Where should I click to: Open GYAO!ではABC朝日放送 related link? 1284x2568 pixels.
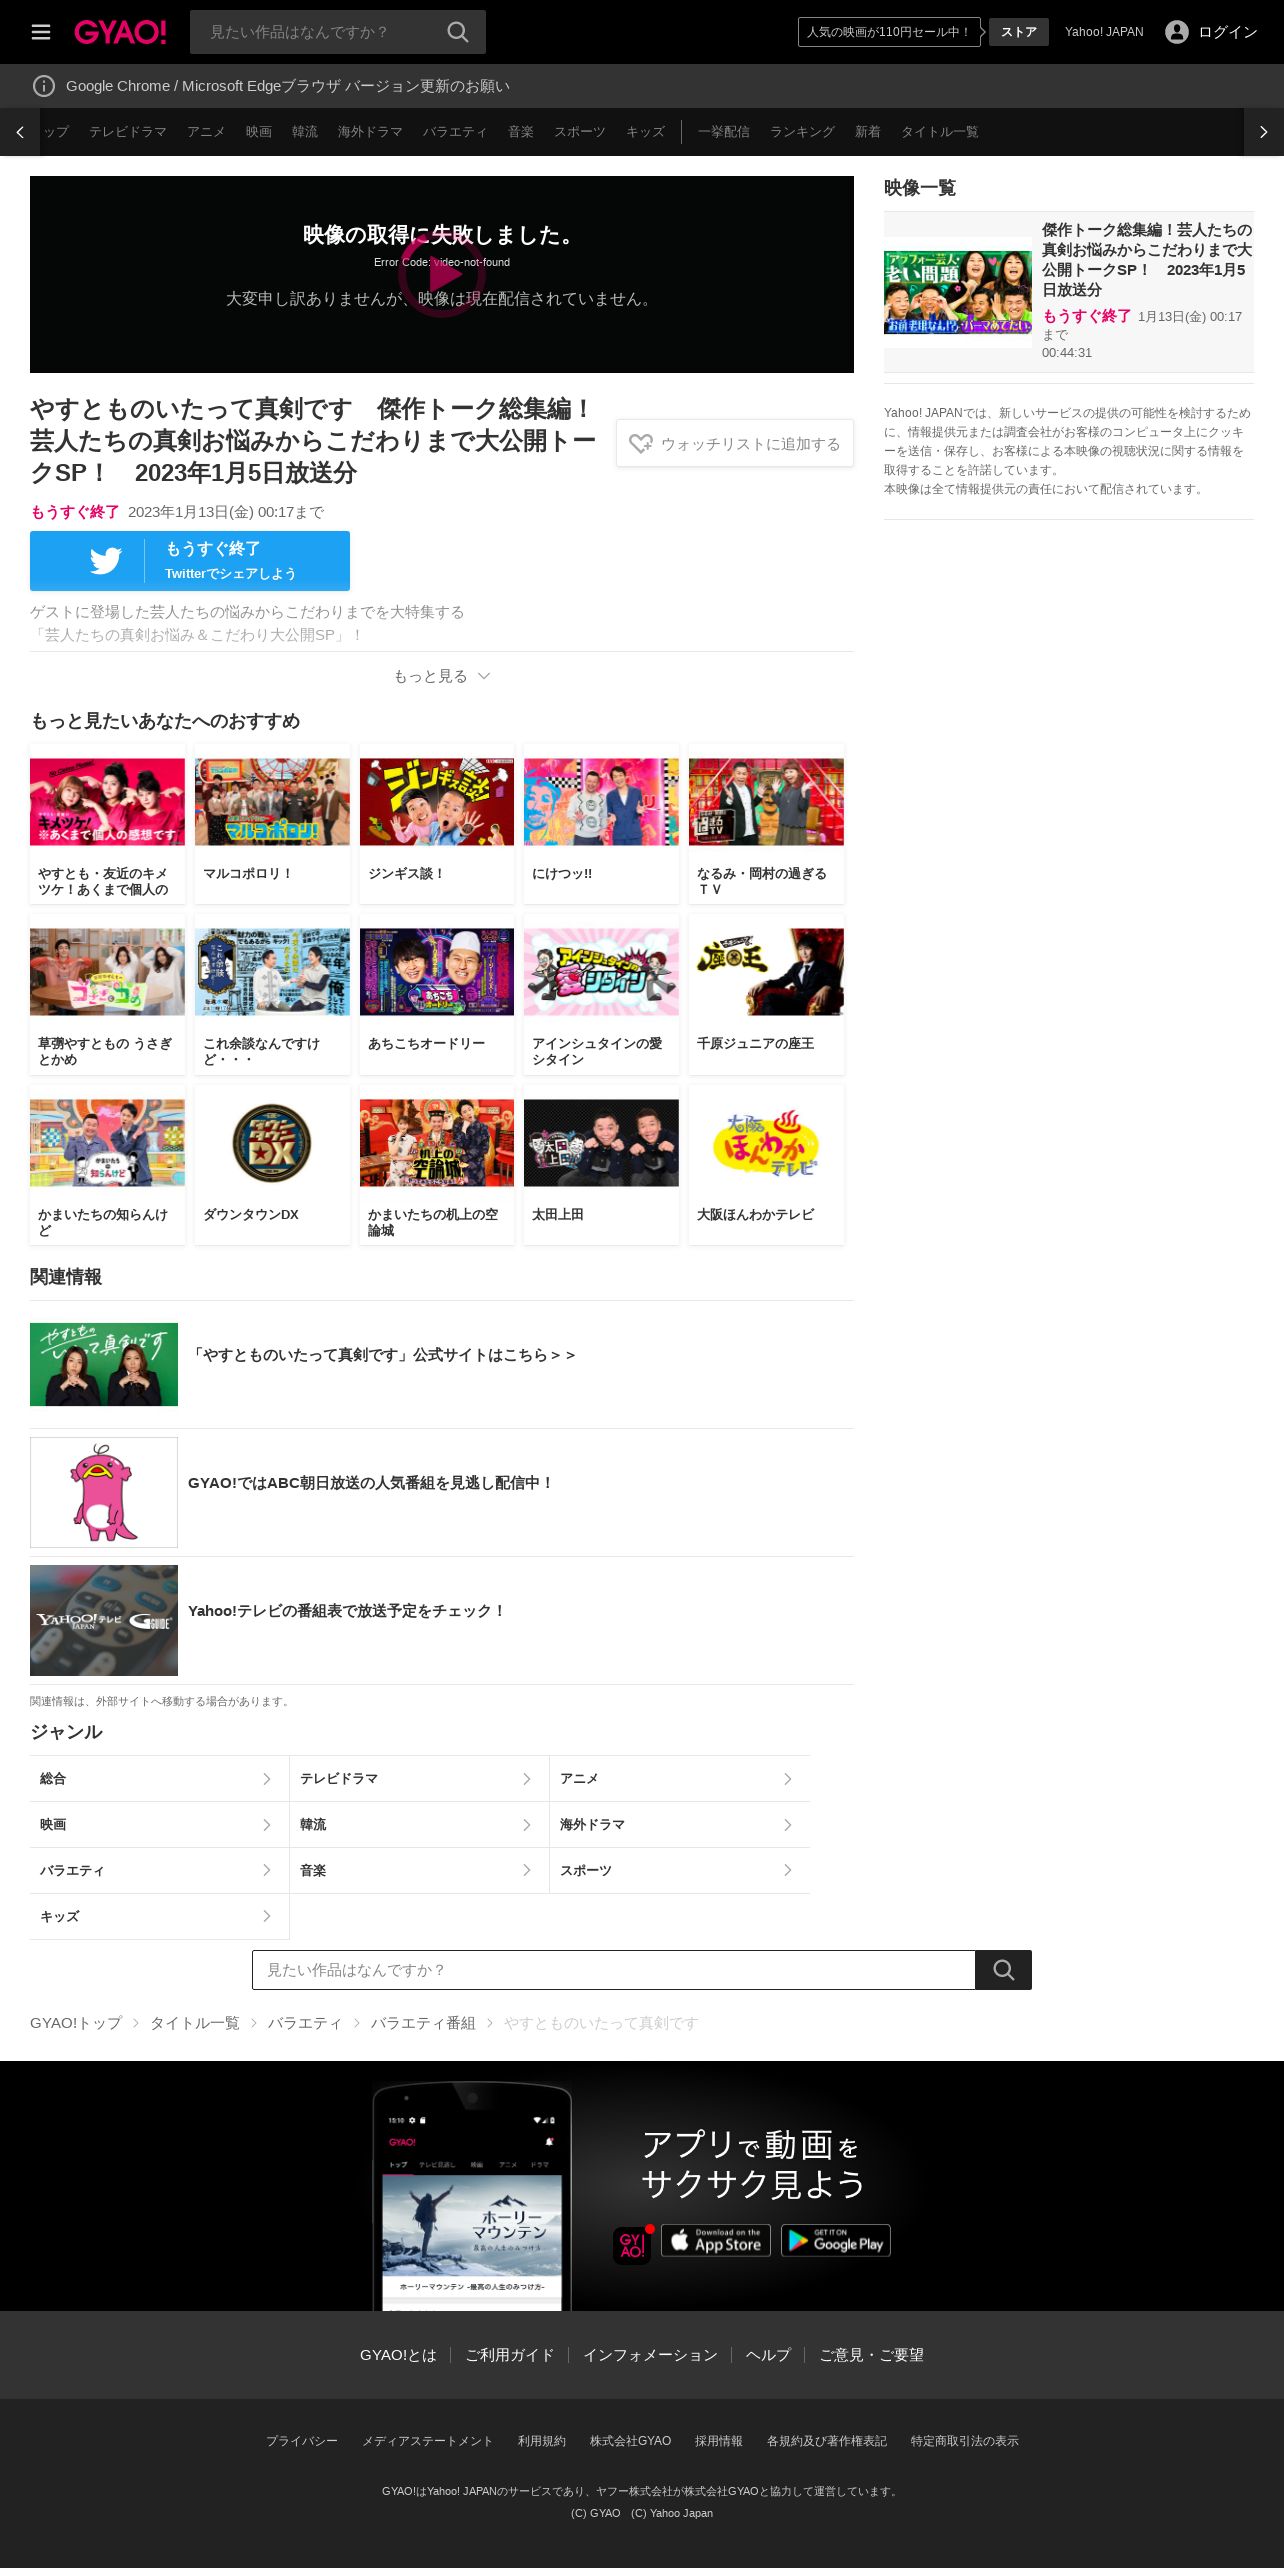(371, 1483)
